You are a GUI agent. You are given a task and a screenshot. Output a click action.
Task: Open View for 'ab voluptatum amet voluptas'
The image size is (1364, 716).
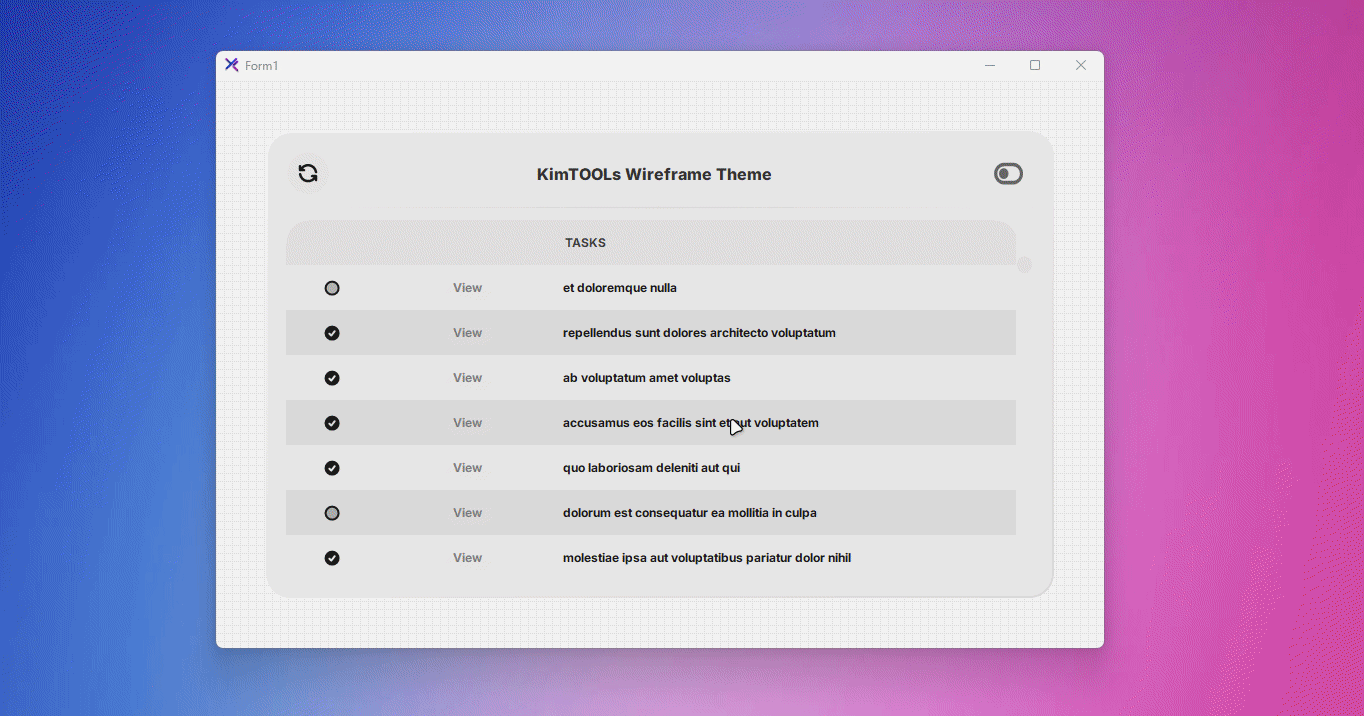pyautogui.click(x=467, y=378)
